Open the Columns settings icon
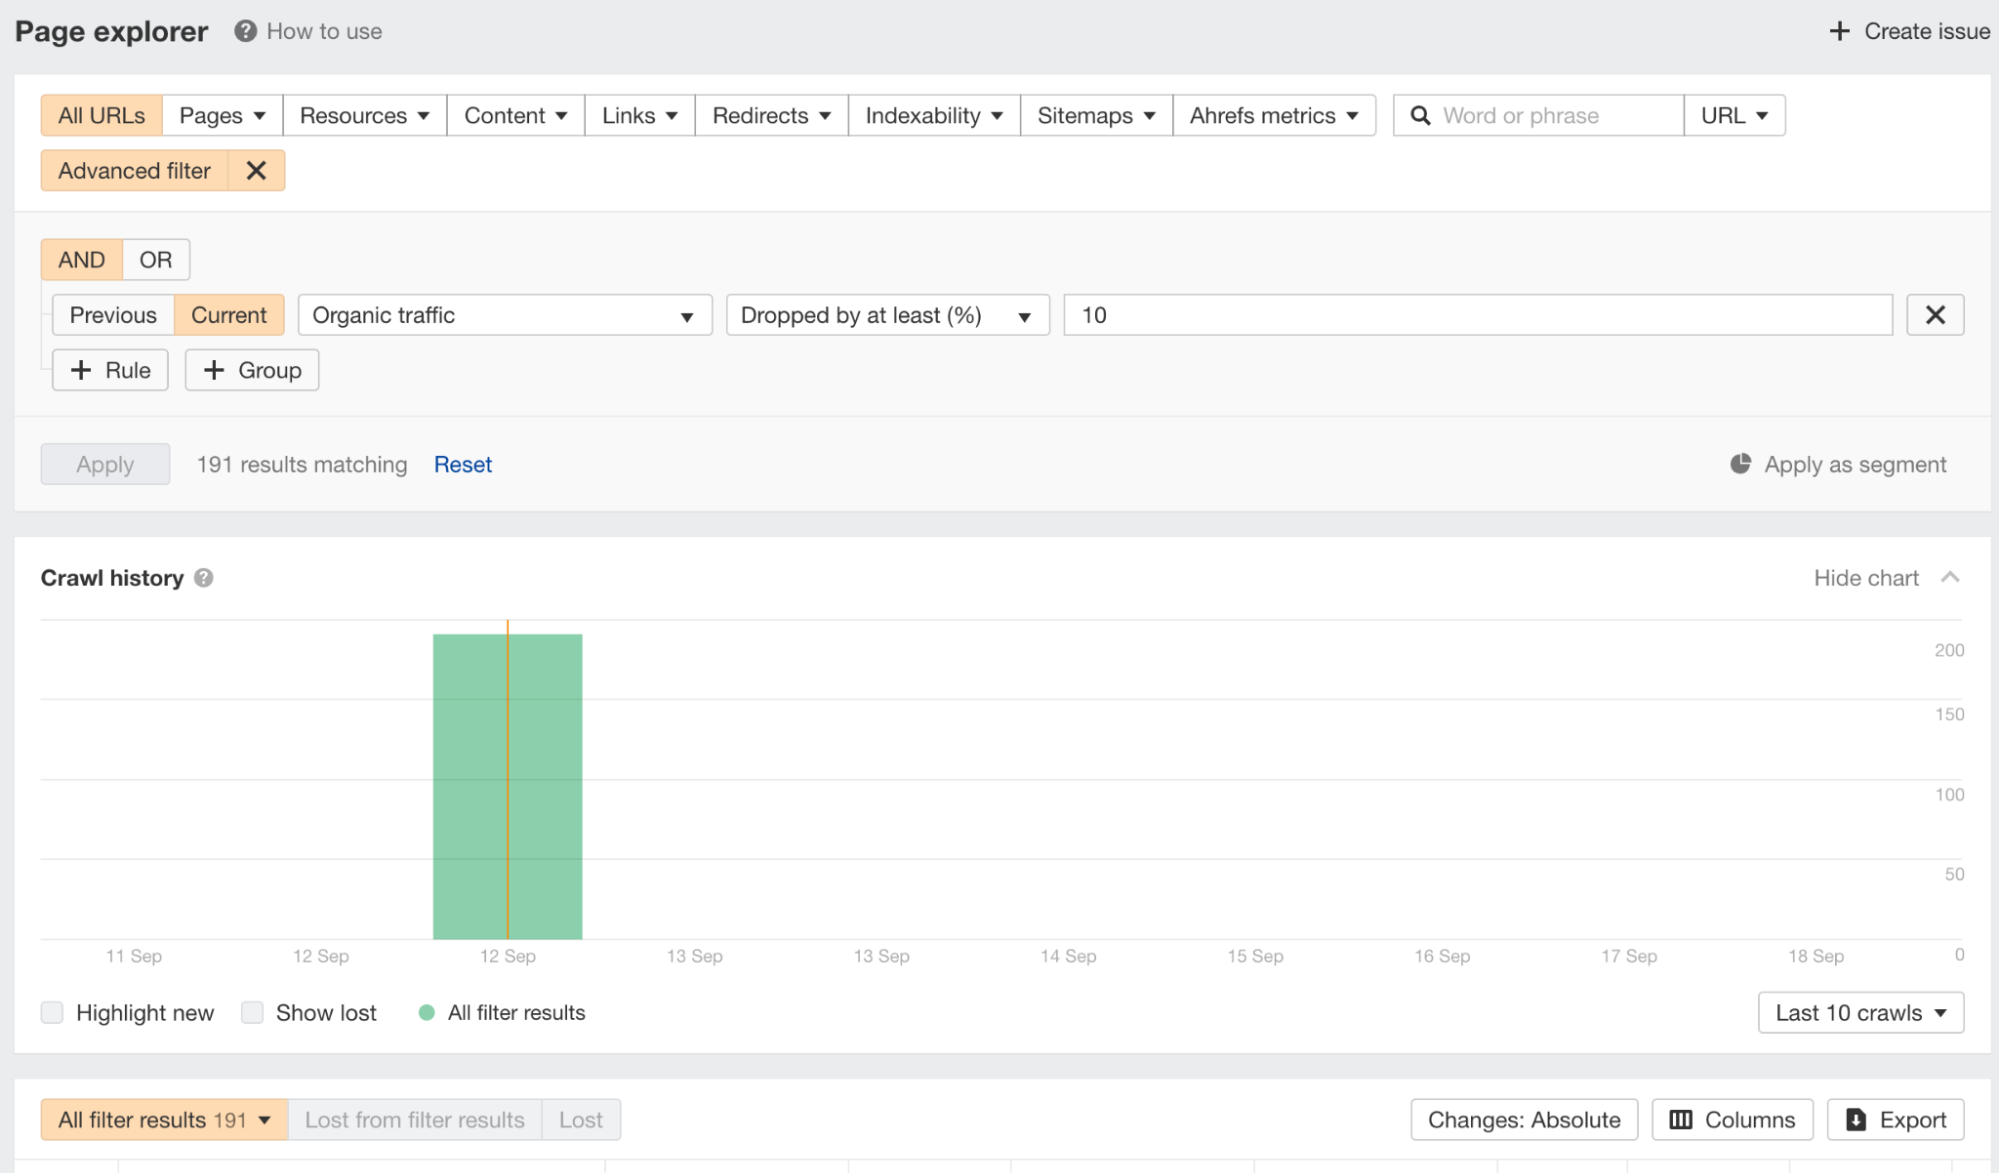Image resolution: width=1999 pixels, height=1174 pixels. 1683,1119
